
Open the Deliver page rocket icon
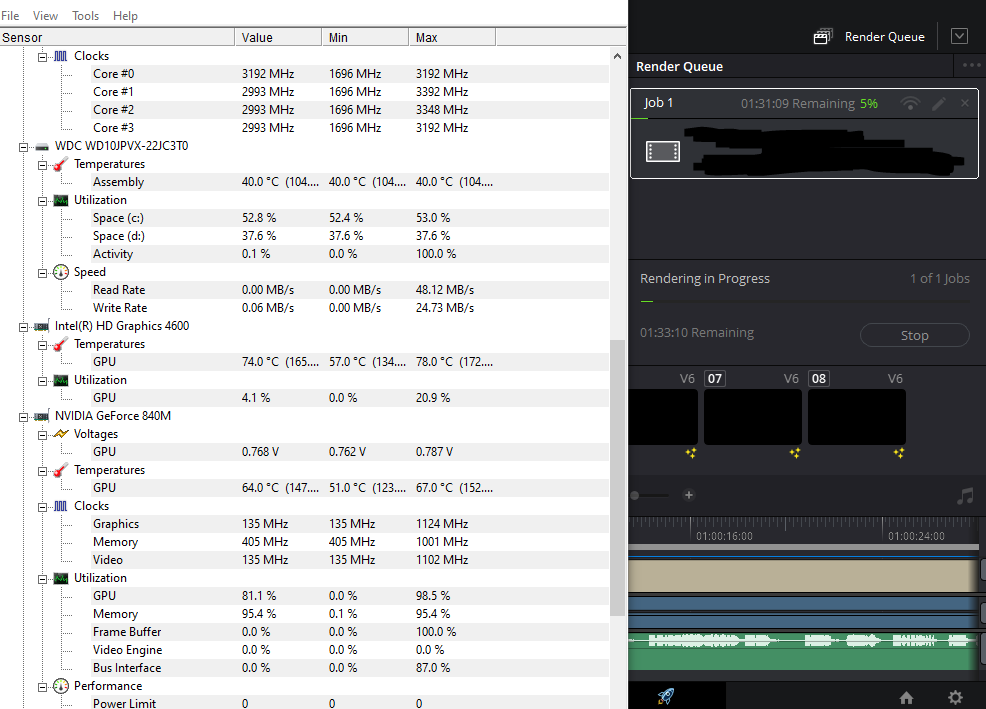point(666,696)
